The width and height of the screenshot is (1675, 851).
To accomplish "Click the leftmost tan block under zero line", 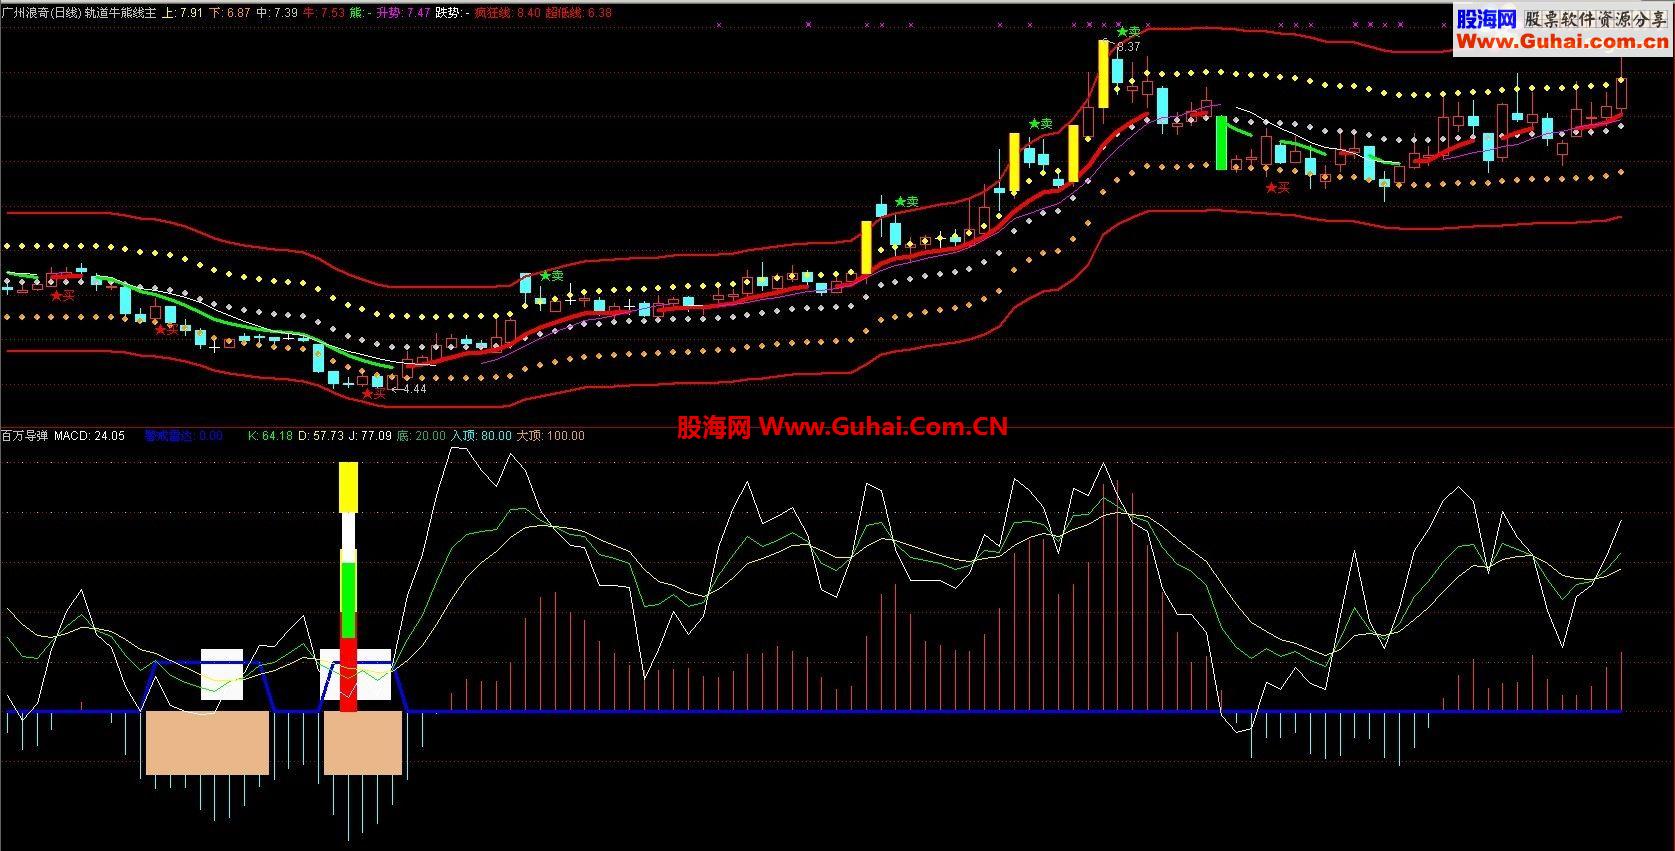I will (x=208, y=743).
